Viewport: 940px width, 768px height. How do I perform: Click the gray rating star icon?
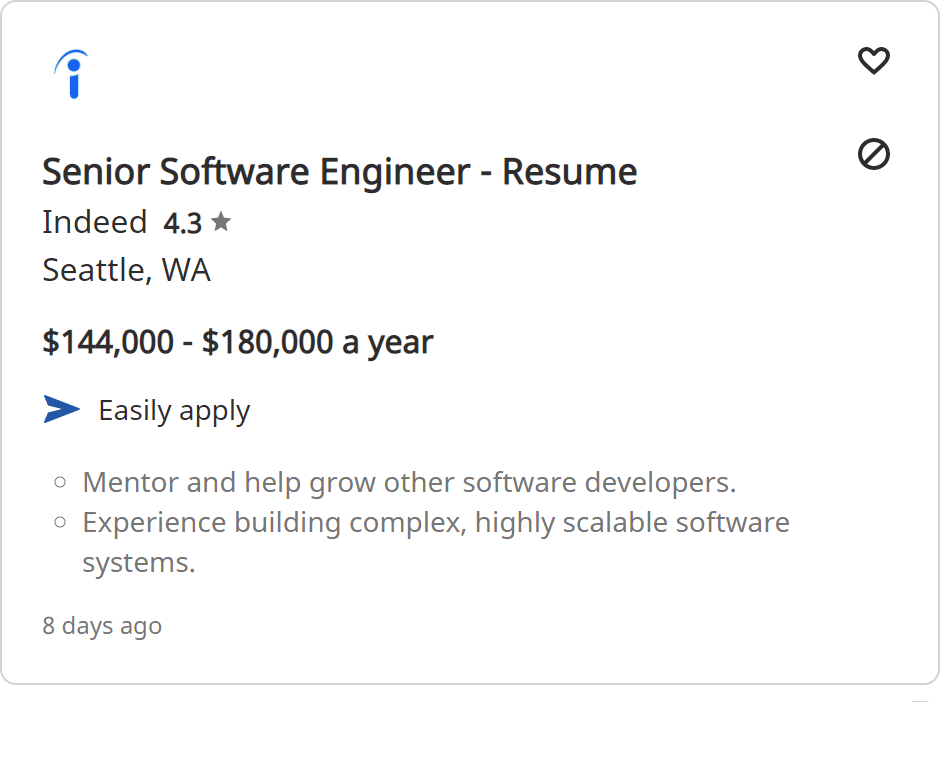pyautogui.click(x=221, y=222)
